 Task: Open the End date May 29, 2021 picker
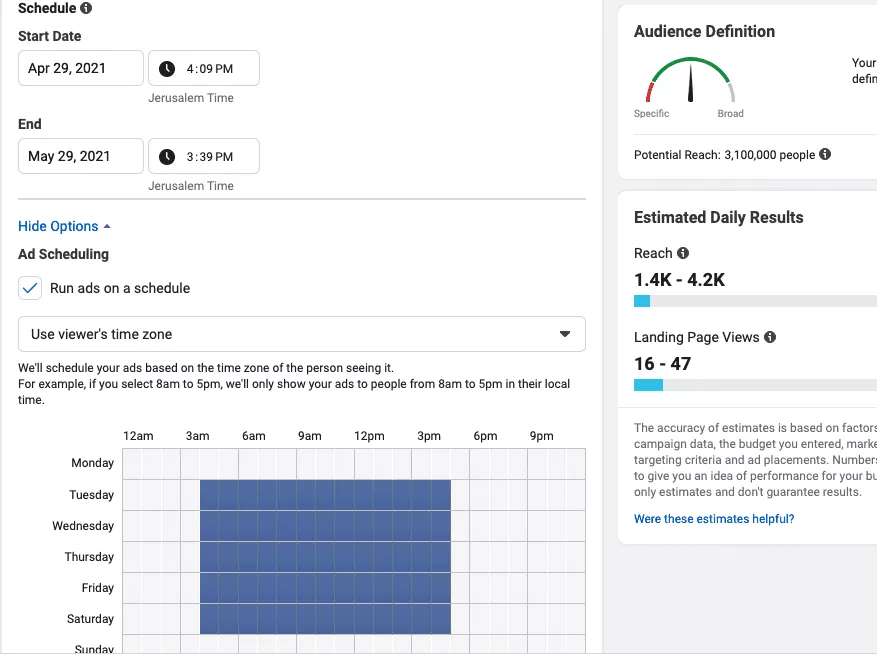click(x=81, y=156)
